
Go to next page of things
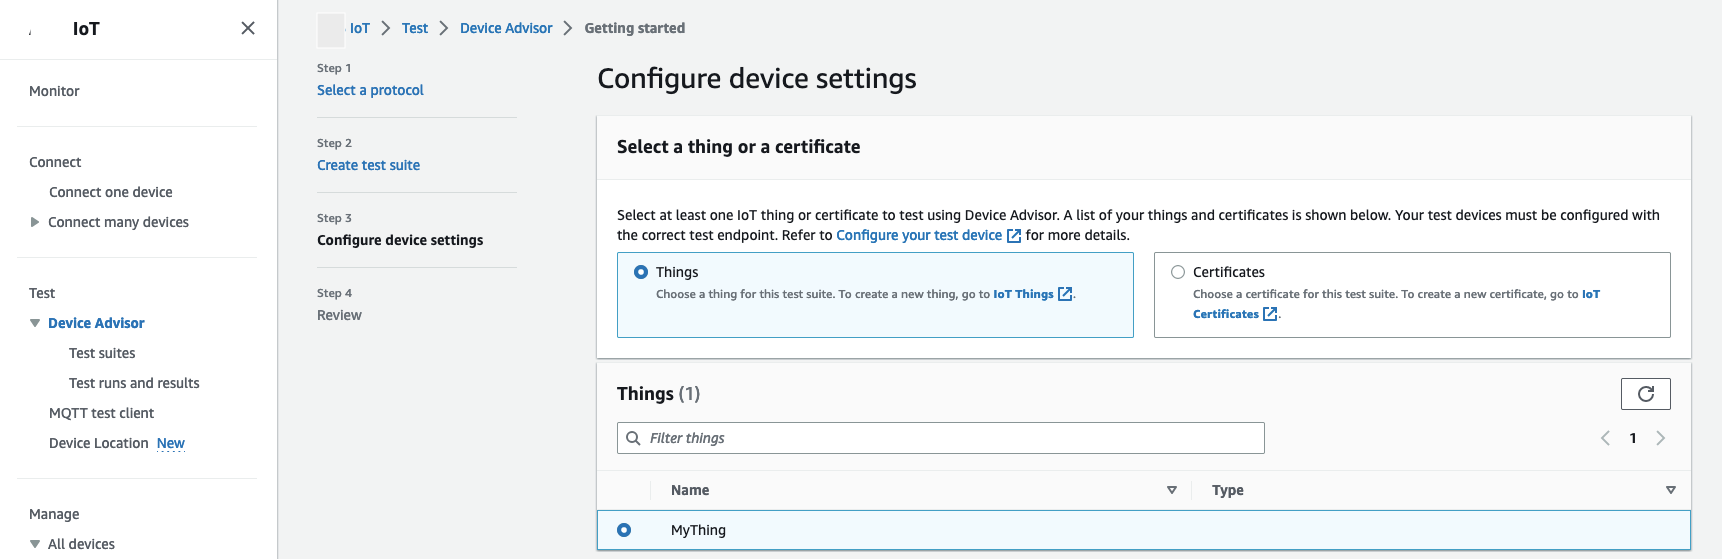pyautogui.click(x=1660, y=438)
